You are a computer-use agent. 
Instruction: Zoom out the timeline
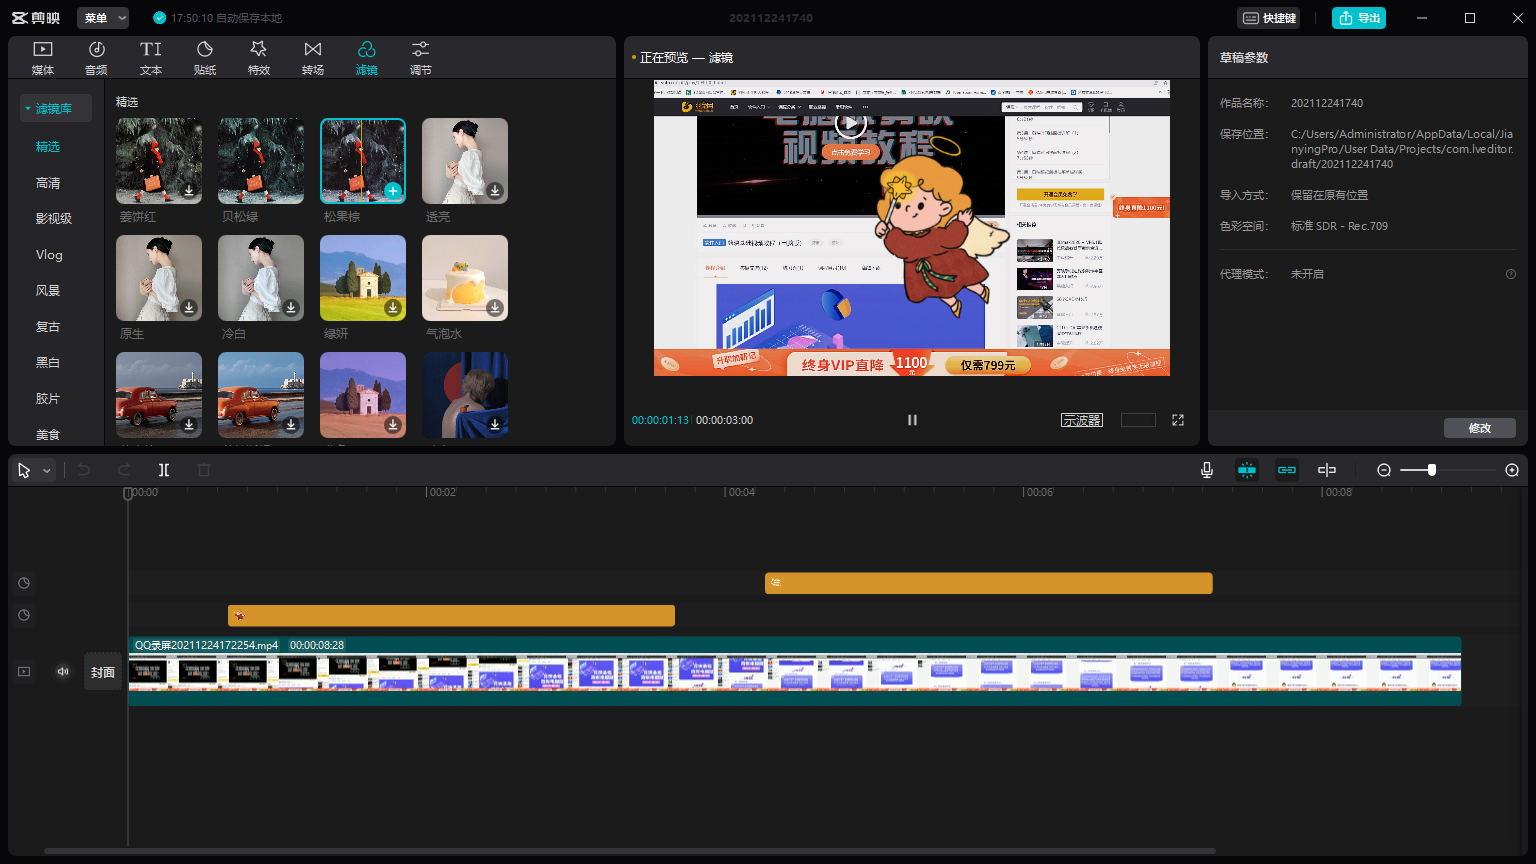[x=1384, y=470]
